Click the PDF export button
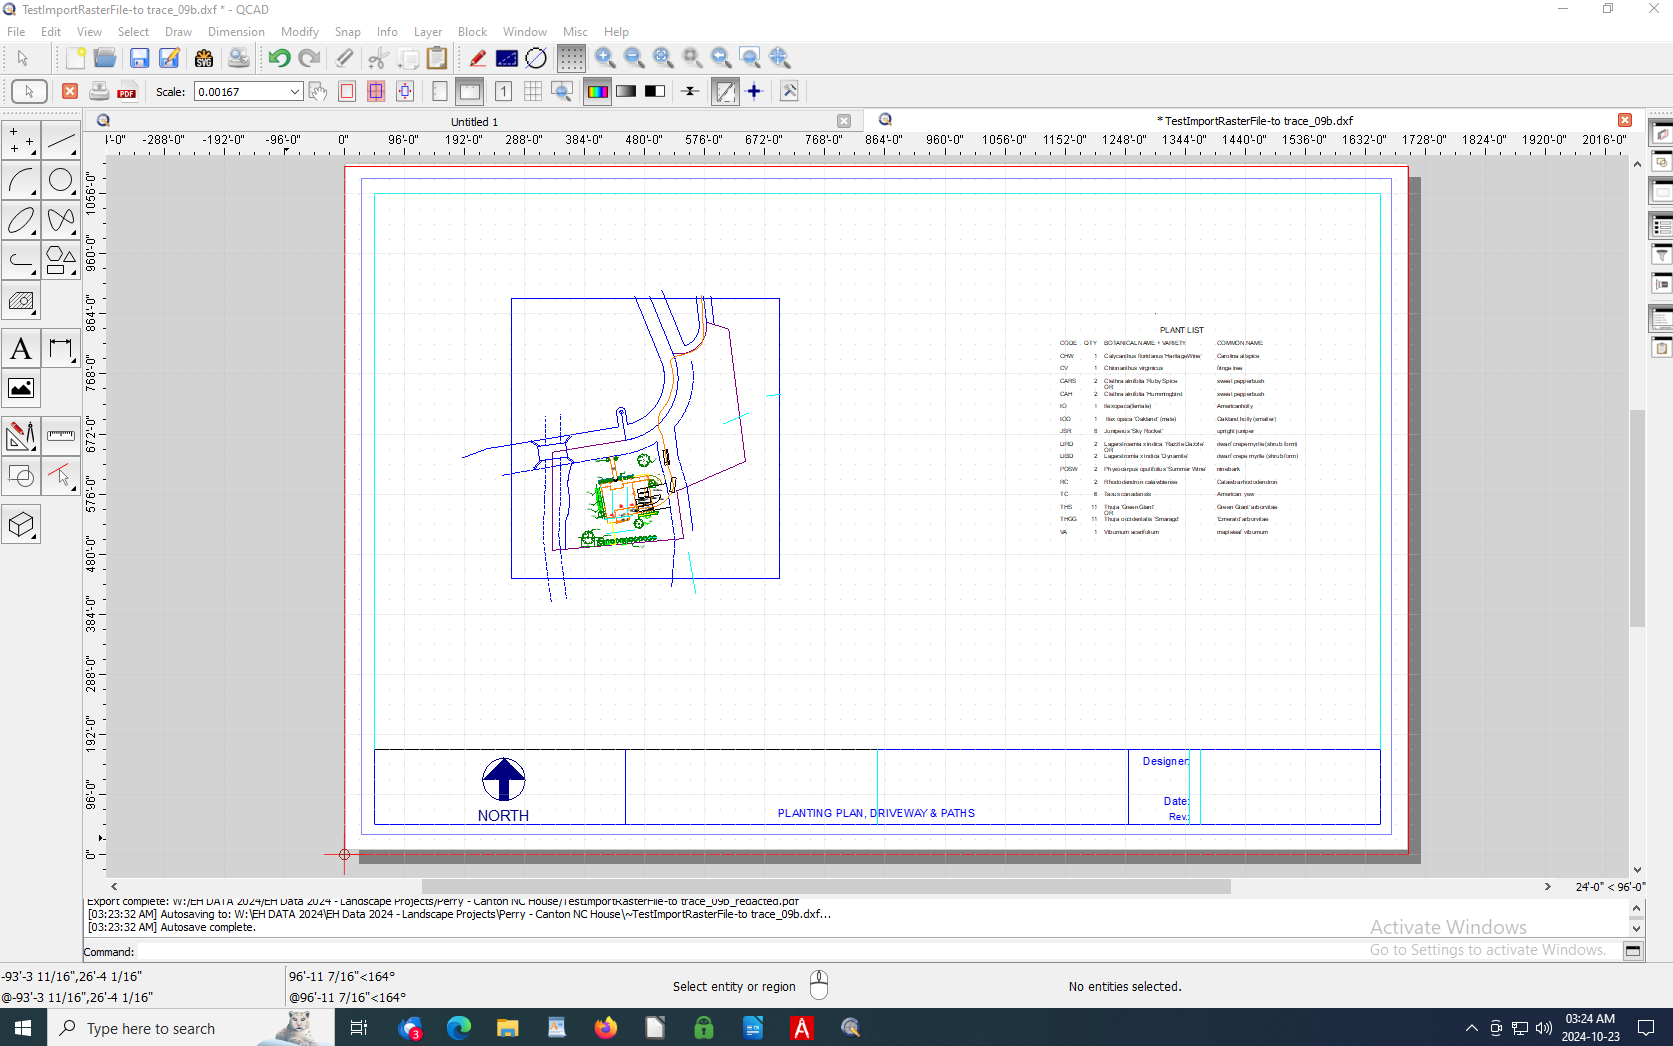The image size is (1673, 1046). (x=127, y=92)
